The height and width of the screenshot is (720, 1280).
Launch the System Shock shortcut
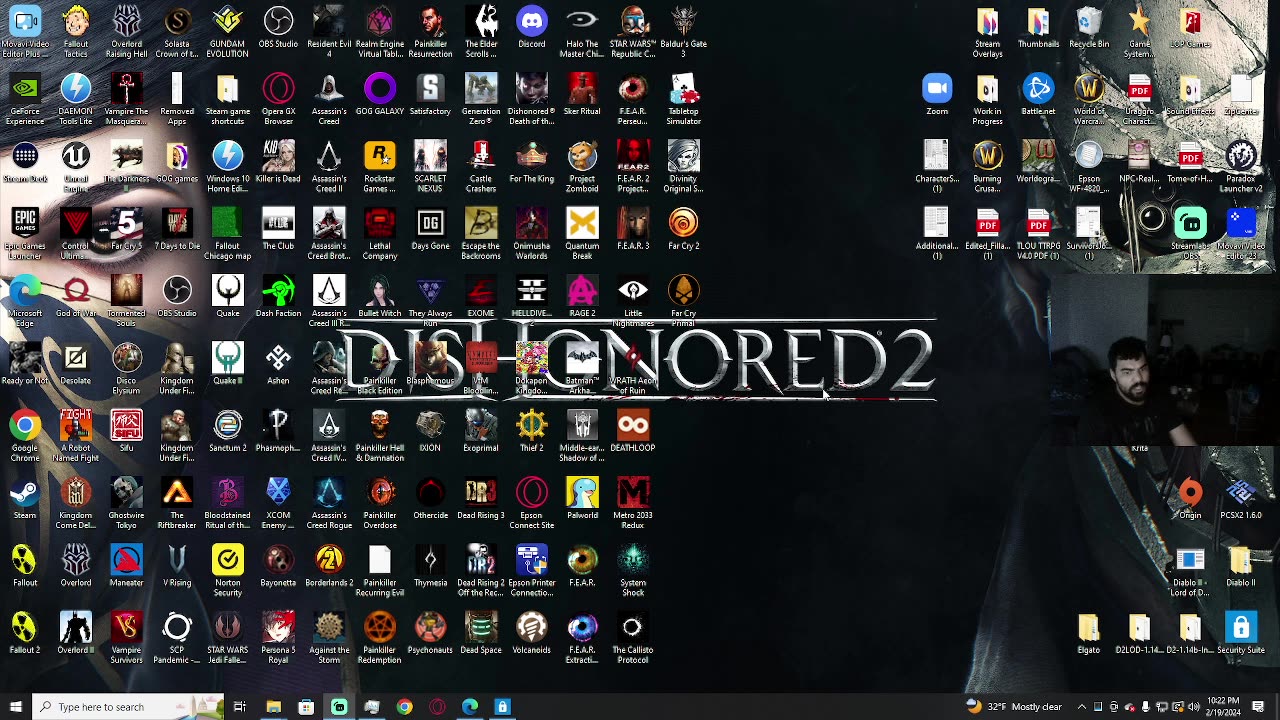pyautogui.click(x=632, y=569)
